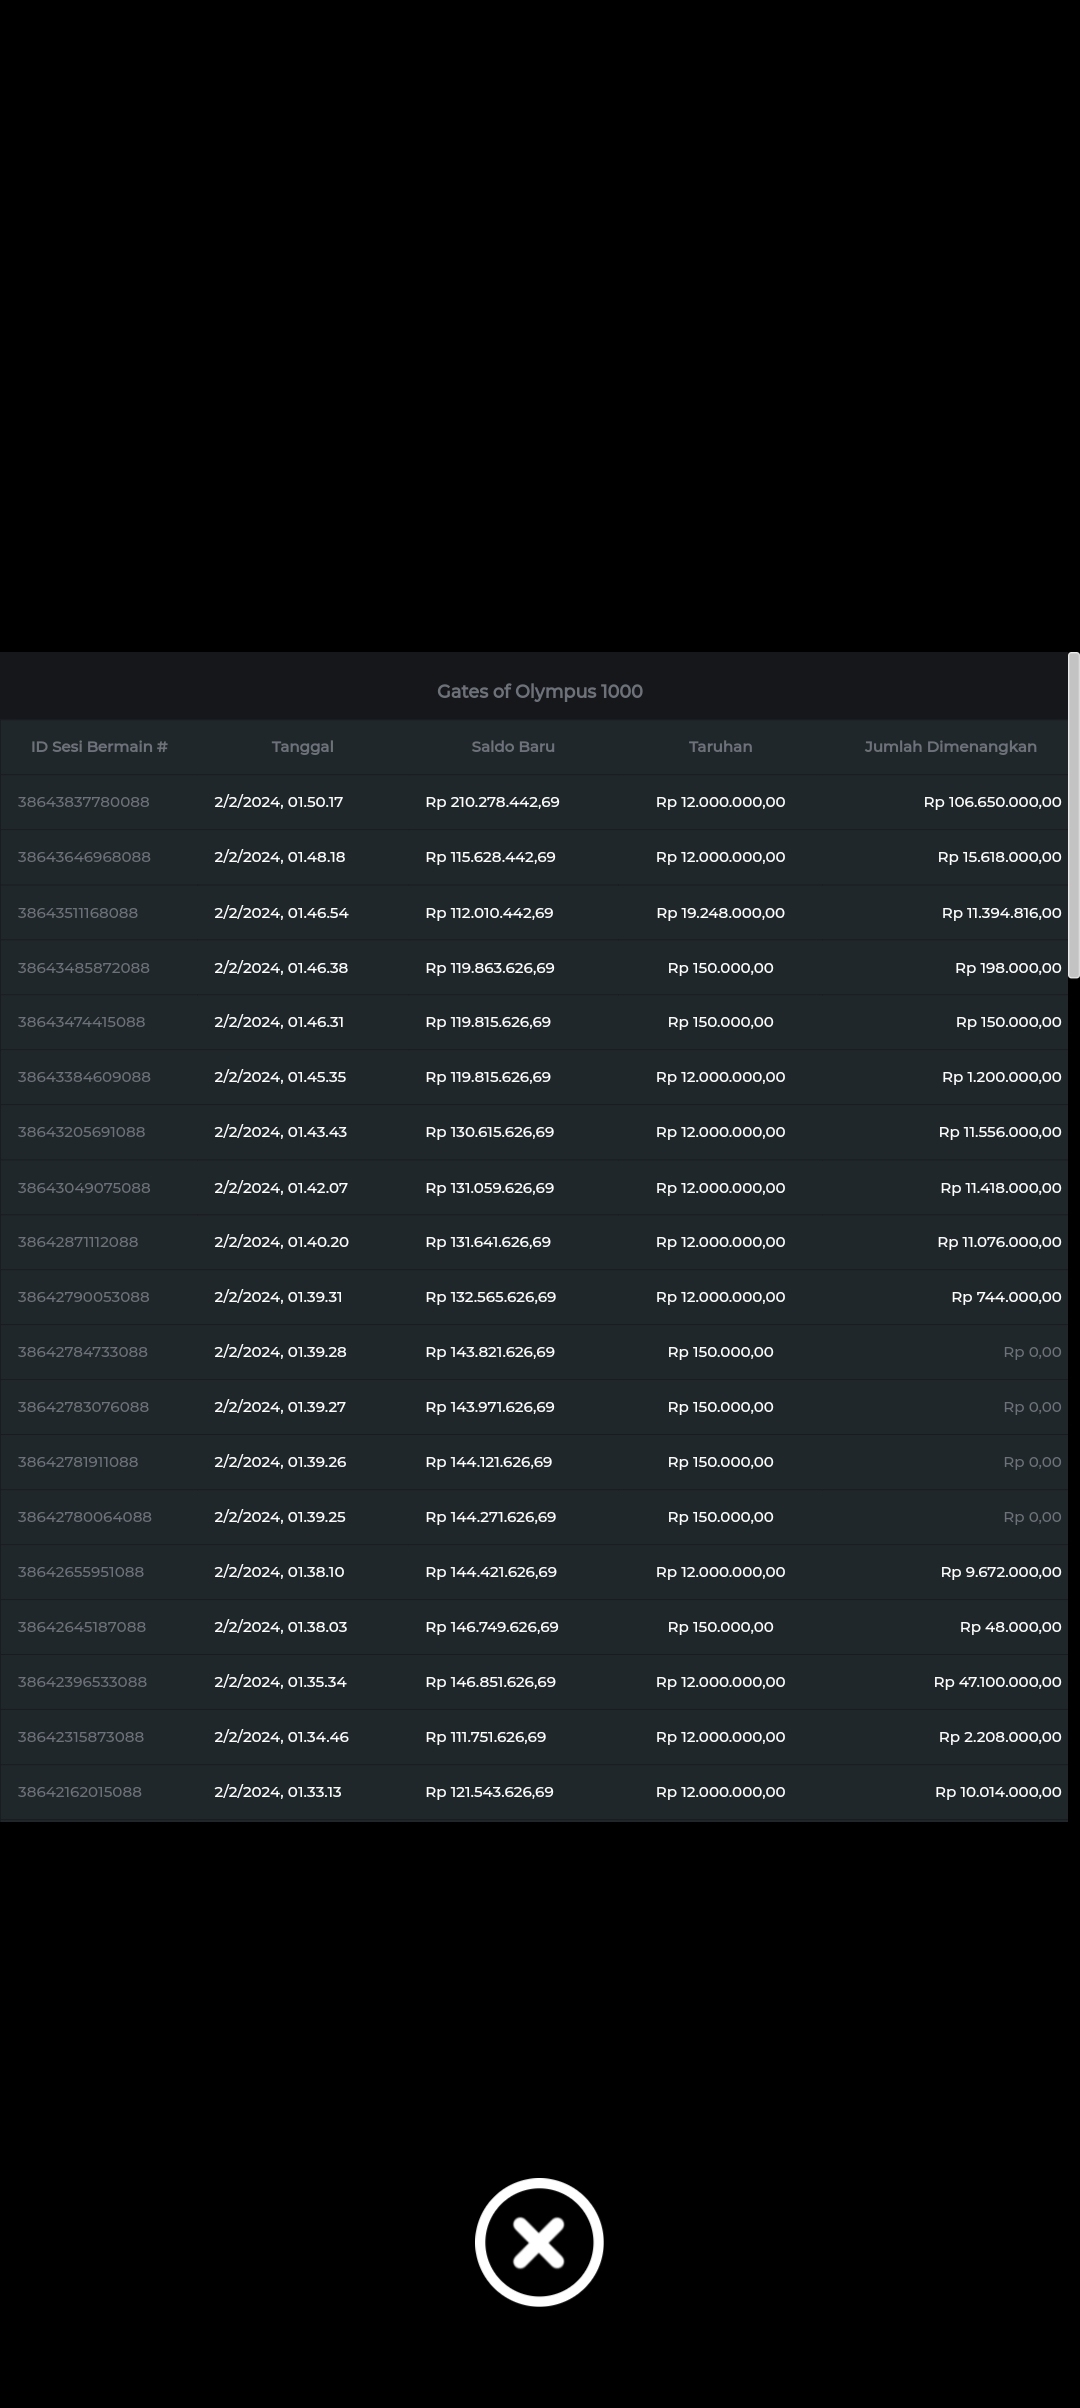Screen dimensions: 1080x2408
Task: Open session ID 38643384609088
Action: (x=84, y=1077)
